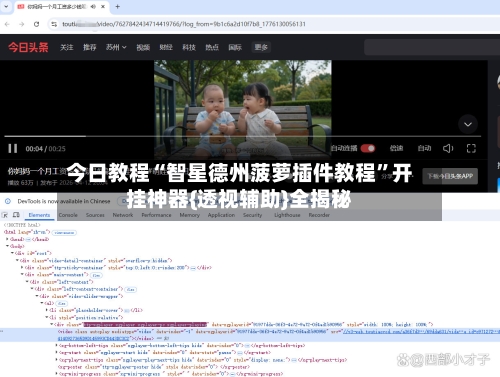Switch to the Application tab in DevTools
This screenshot has width=500, height=377.
(221, 215)
